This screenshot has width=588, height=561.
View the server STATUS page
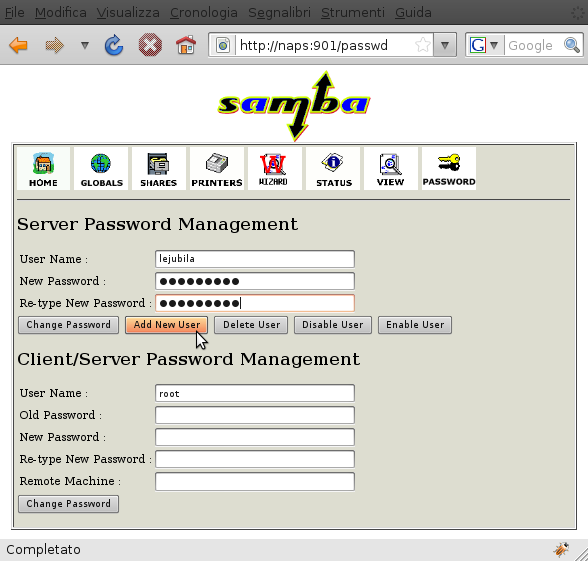pyautogui.click(x=333, y=168)
